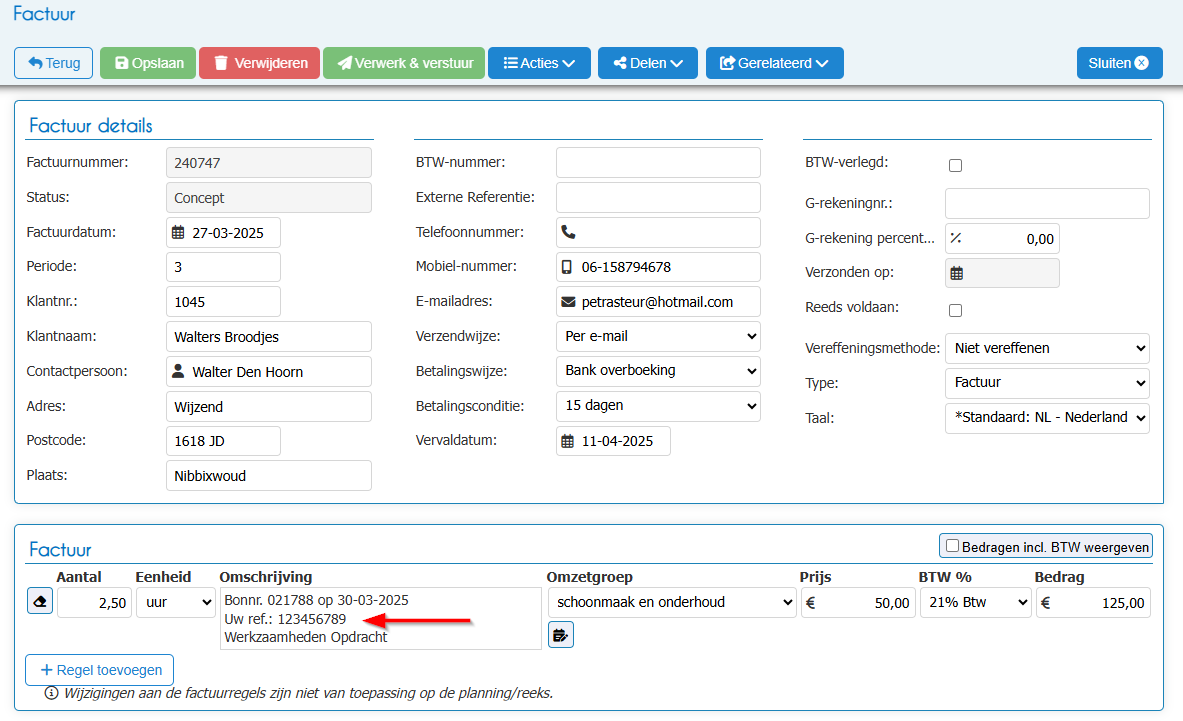Click the Postcode field
Image resolution: width=1183 pixels, height=721 pixels.
click(x=223, y=441)
